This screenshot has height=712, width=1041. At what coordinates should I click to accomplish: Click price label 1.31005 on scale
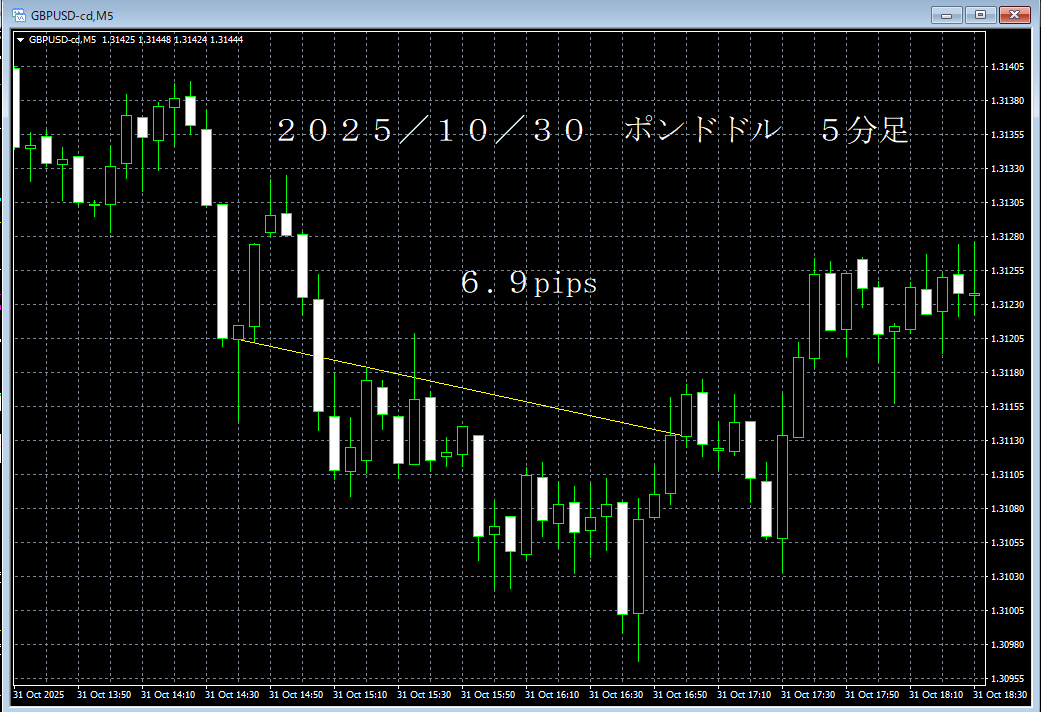[1007, 610]
